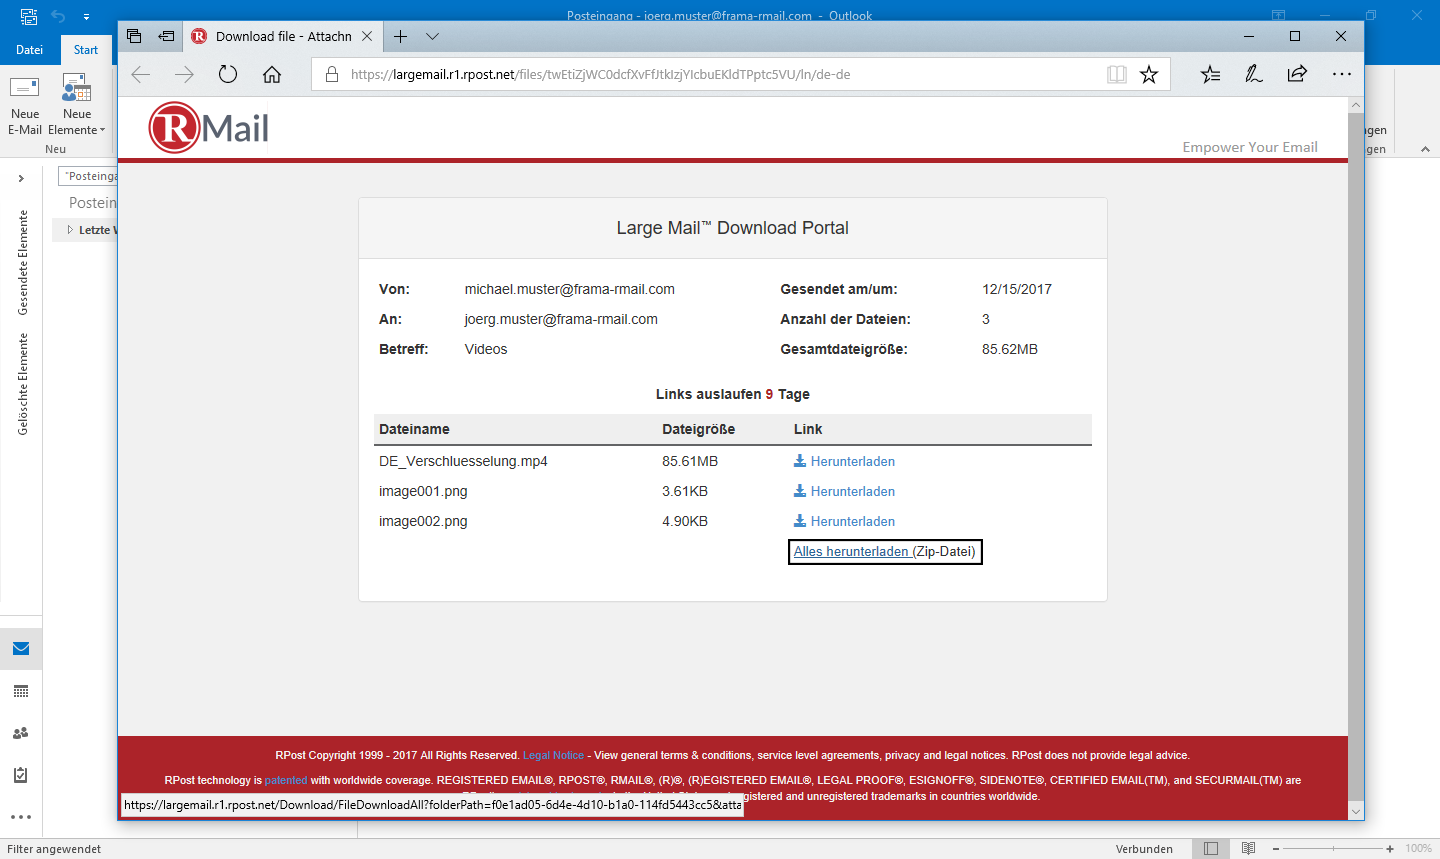
Task: Go back in the browser
Action: [141, 74]
